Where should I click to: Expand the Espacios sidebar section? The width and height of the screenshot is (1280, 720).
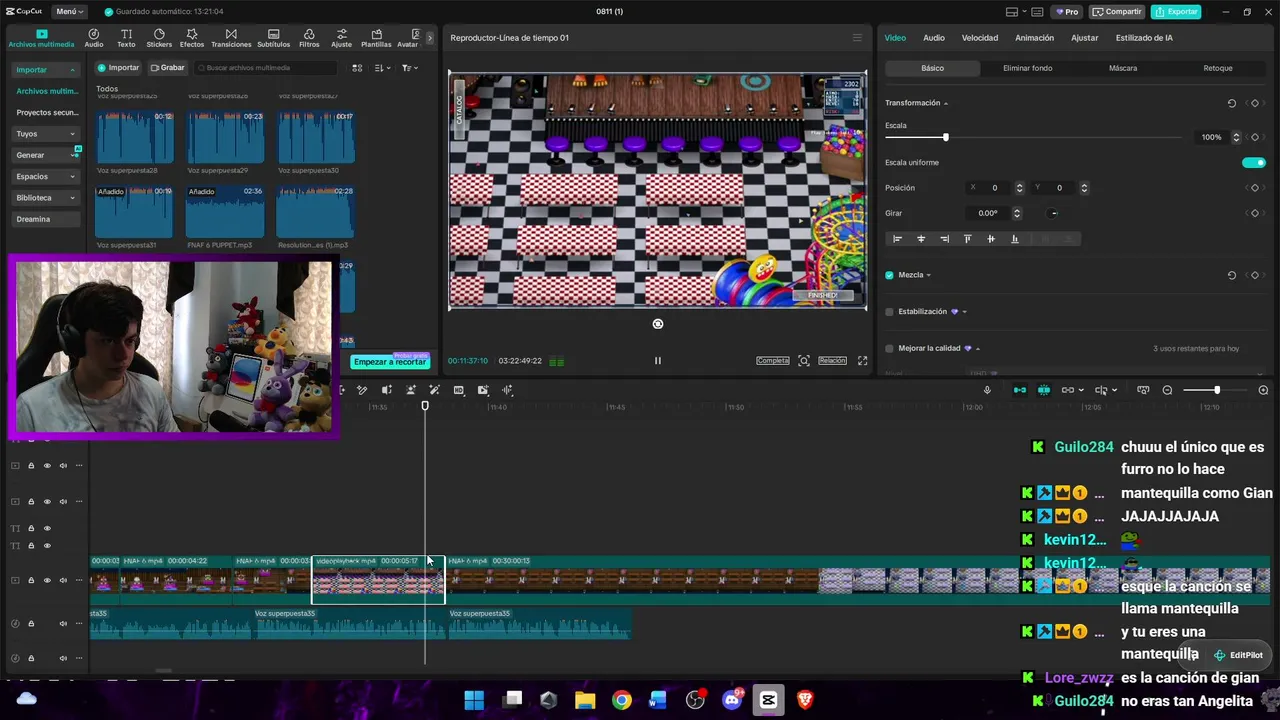(72, 177)
